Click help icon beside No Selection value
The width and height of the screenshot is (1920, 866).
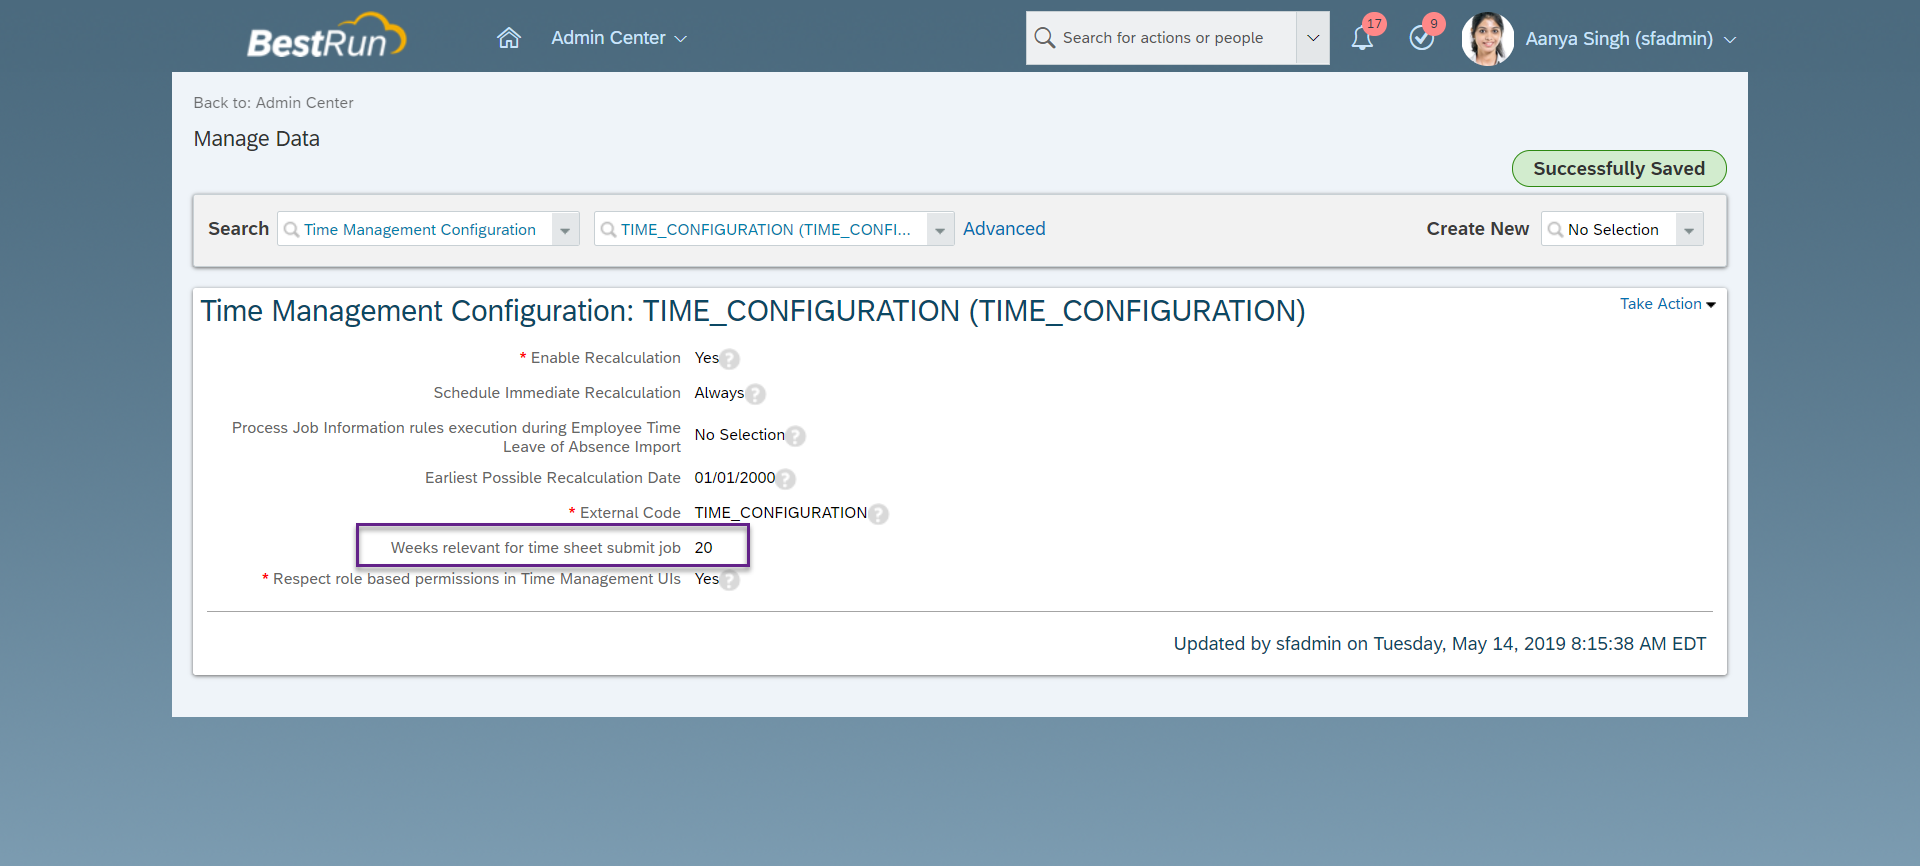pos(795,436)
